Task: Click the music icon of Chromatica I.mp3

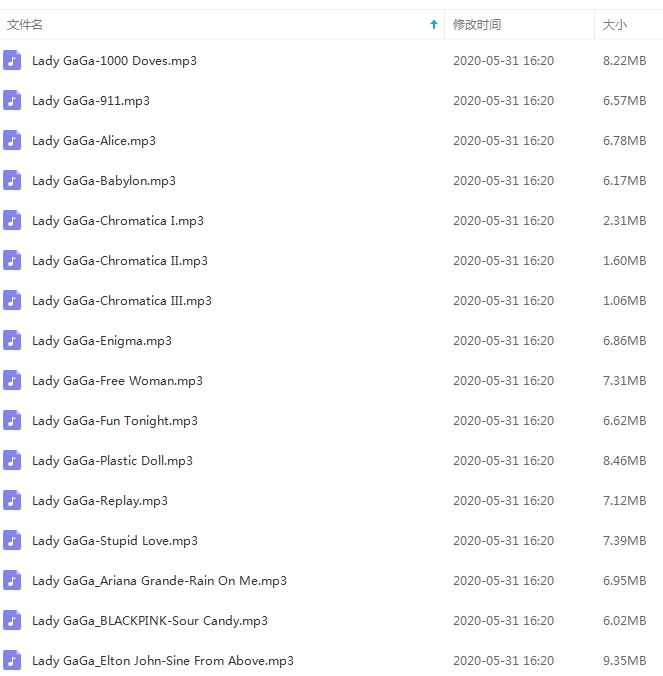Action: [x=12, y=220]
